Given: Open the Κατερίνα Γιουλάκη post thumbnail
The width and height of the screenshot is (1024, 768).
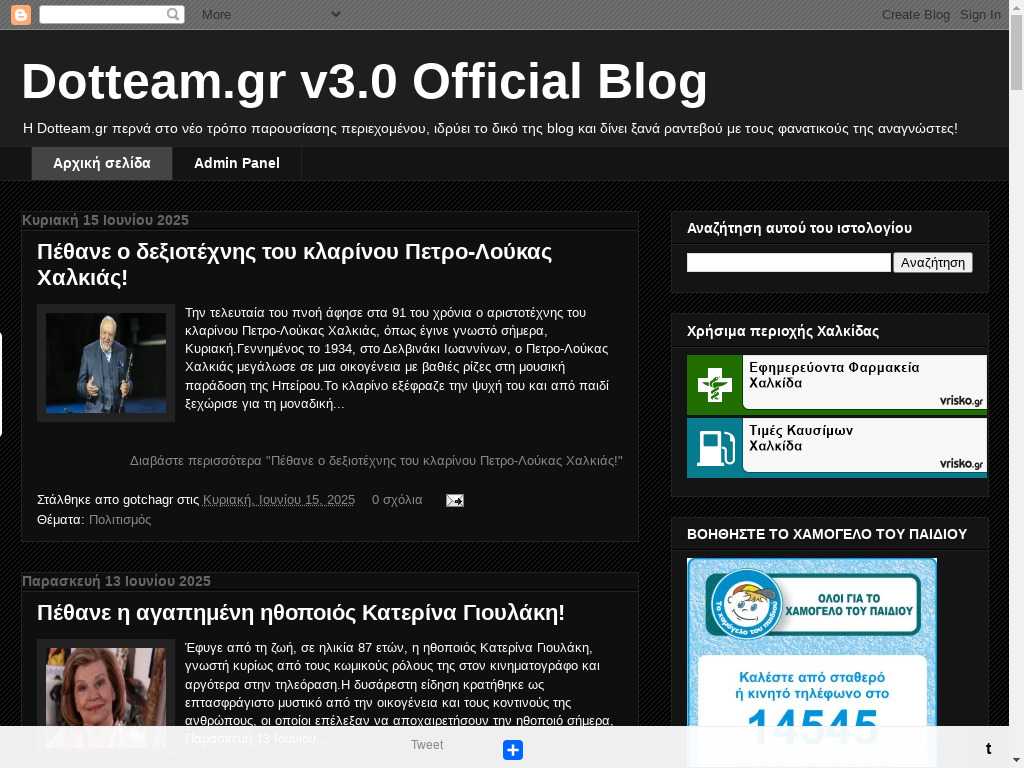Looking at the screenshot, I should [x=106, y=696].
